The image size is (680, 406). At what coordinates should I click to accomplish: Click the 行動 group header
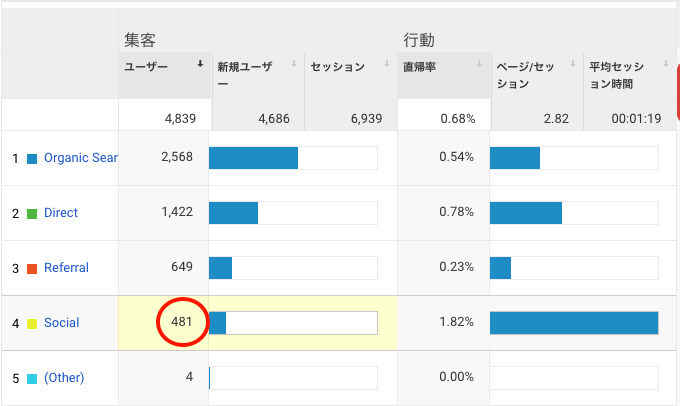coord(419,40)
